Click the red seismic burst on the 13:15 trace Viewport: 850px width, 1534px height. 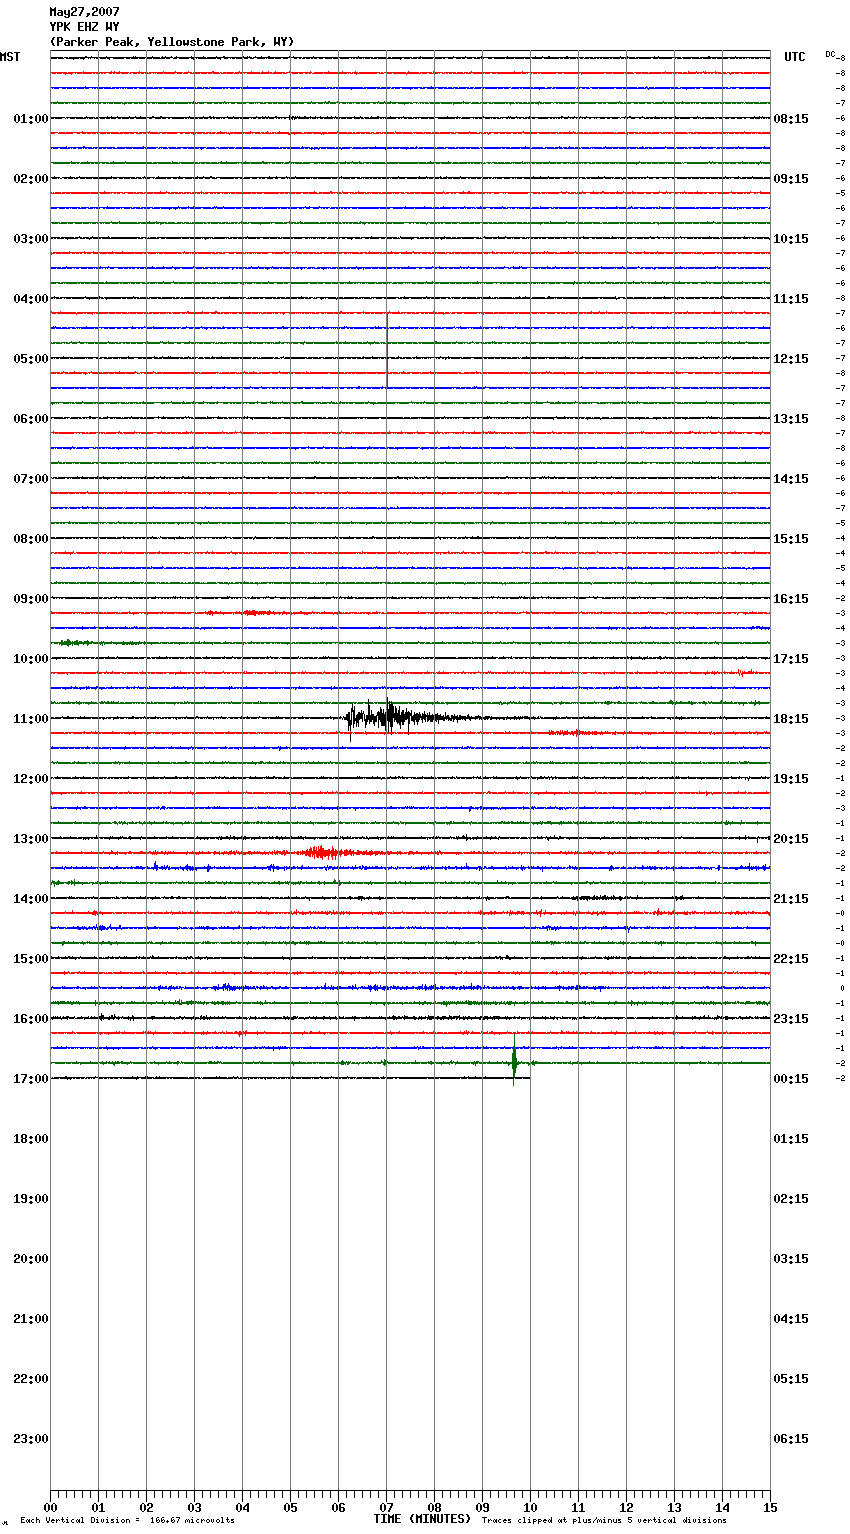point(323,853)
